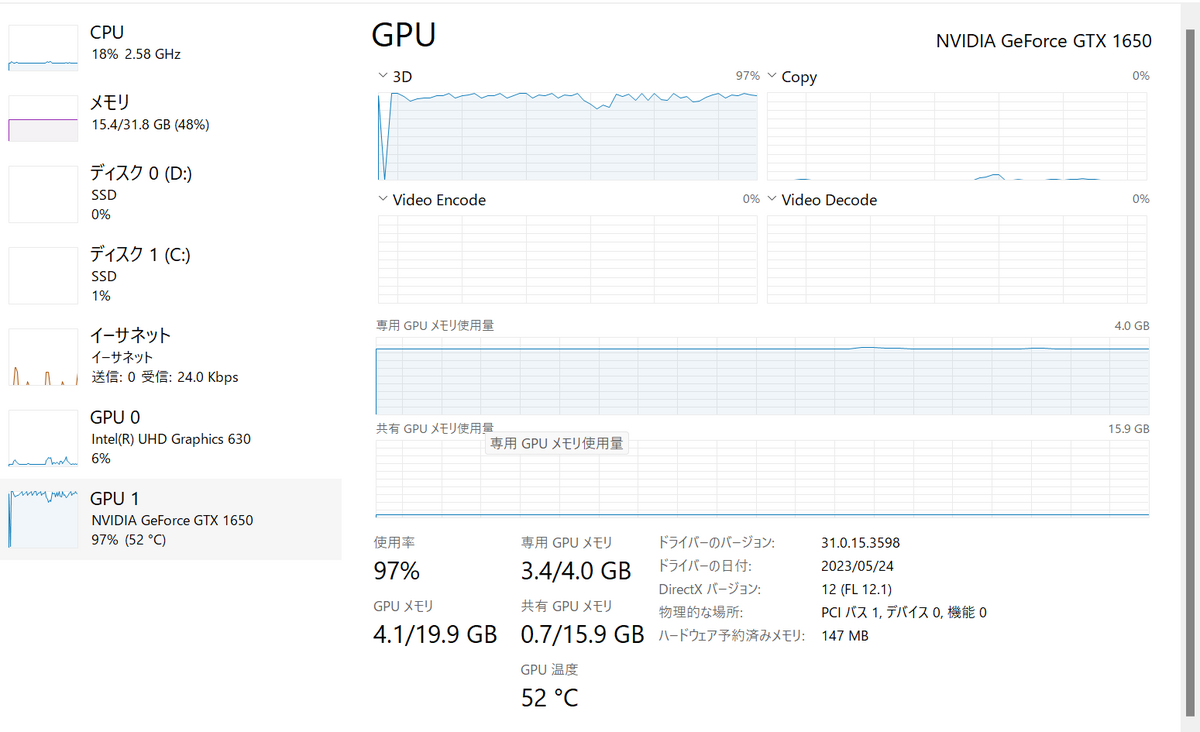Viewport: 1200px width, 732px height.
Task: Click the 共有 GPU メモリ使用量 graph
Action: click(763, 478)
